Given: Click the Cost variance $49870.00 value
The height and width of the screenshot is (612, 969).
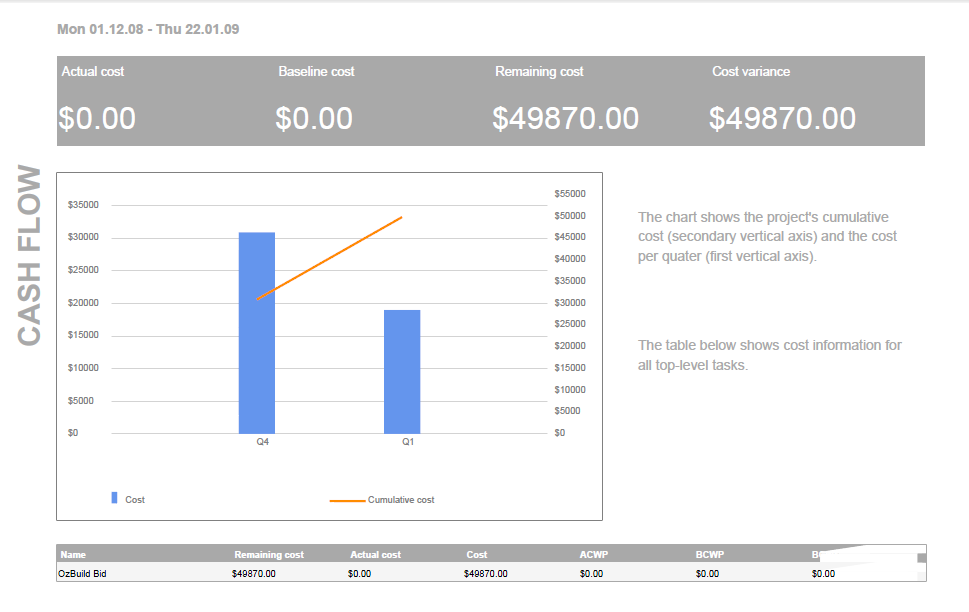Looking at the screenshot, I should 782,119.
